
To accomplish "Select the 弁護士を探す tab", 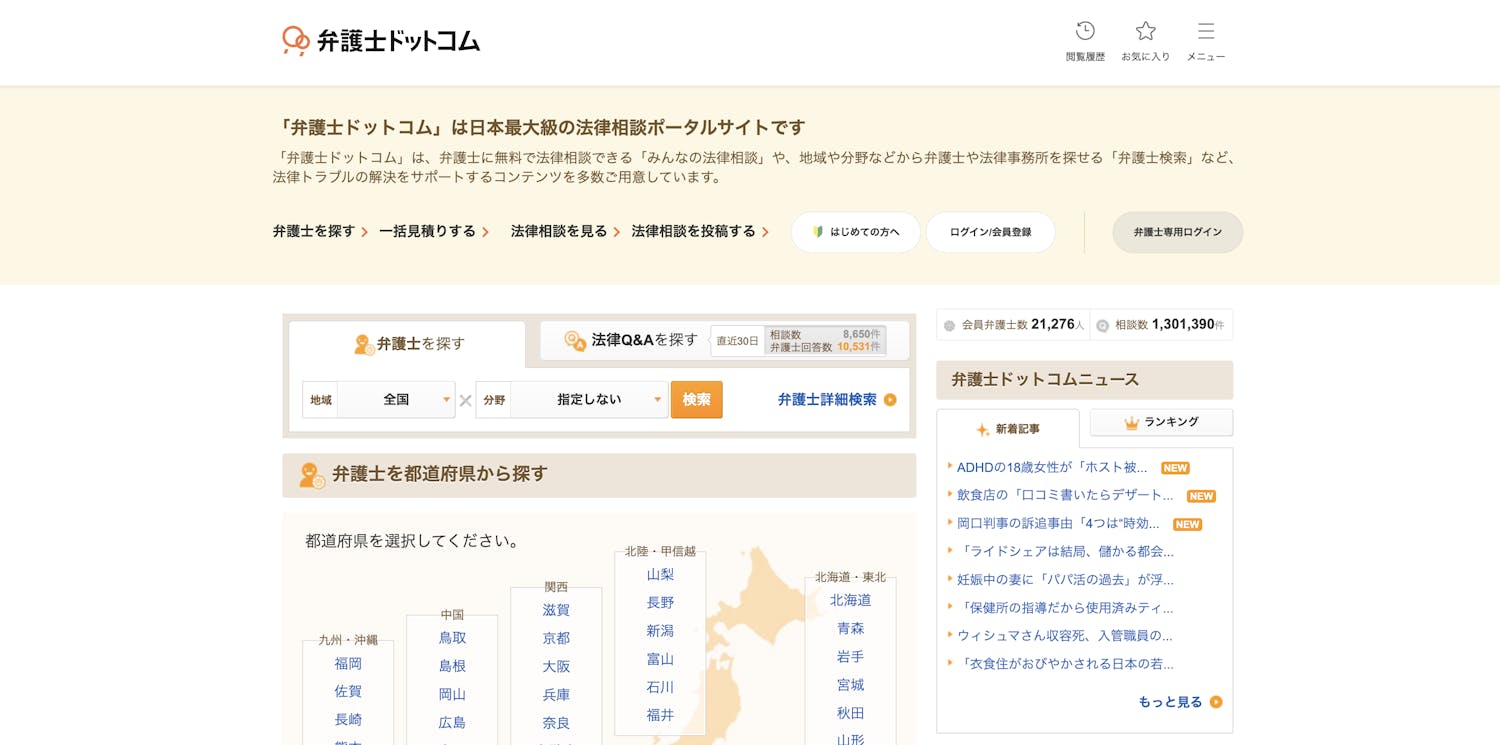I will click(x=408, y=344).
